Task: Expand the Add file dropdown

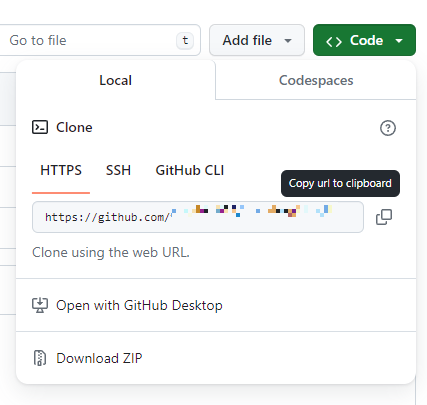Action: (257, 40)
